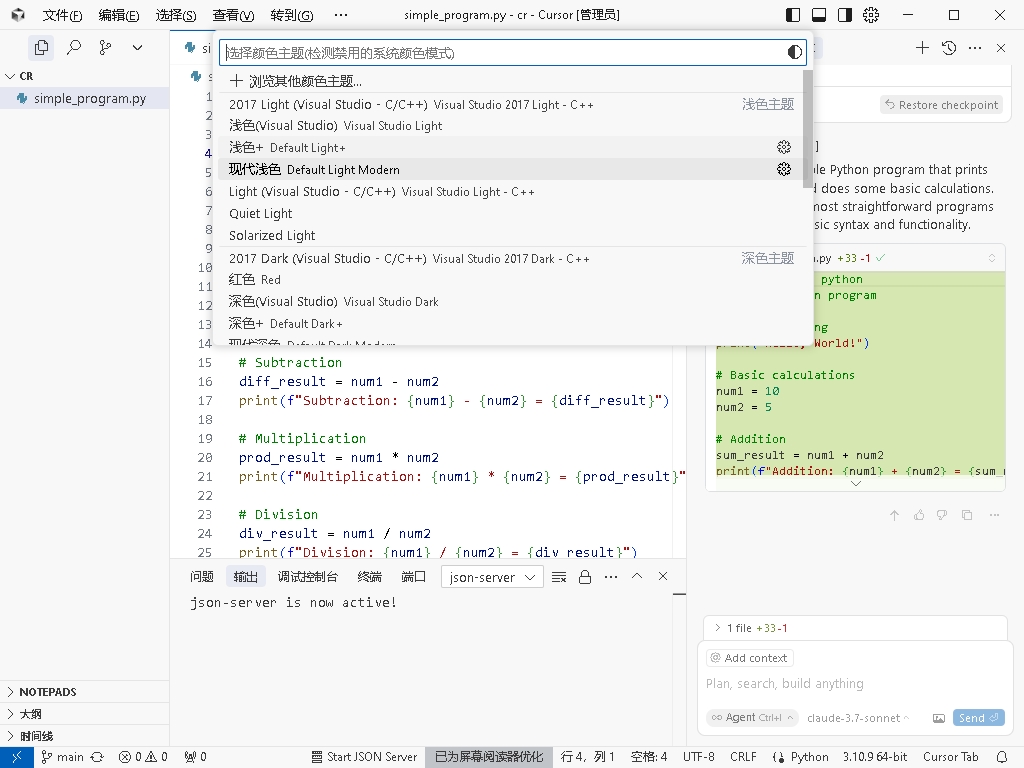
Task: Switch to Problems (问题) panel tab
Action: pos(202,577)
